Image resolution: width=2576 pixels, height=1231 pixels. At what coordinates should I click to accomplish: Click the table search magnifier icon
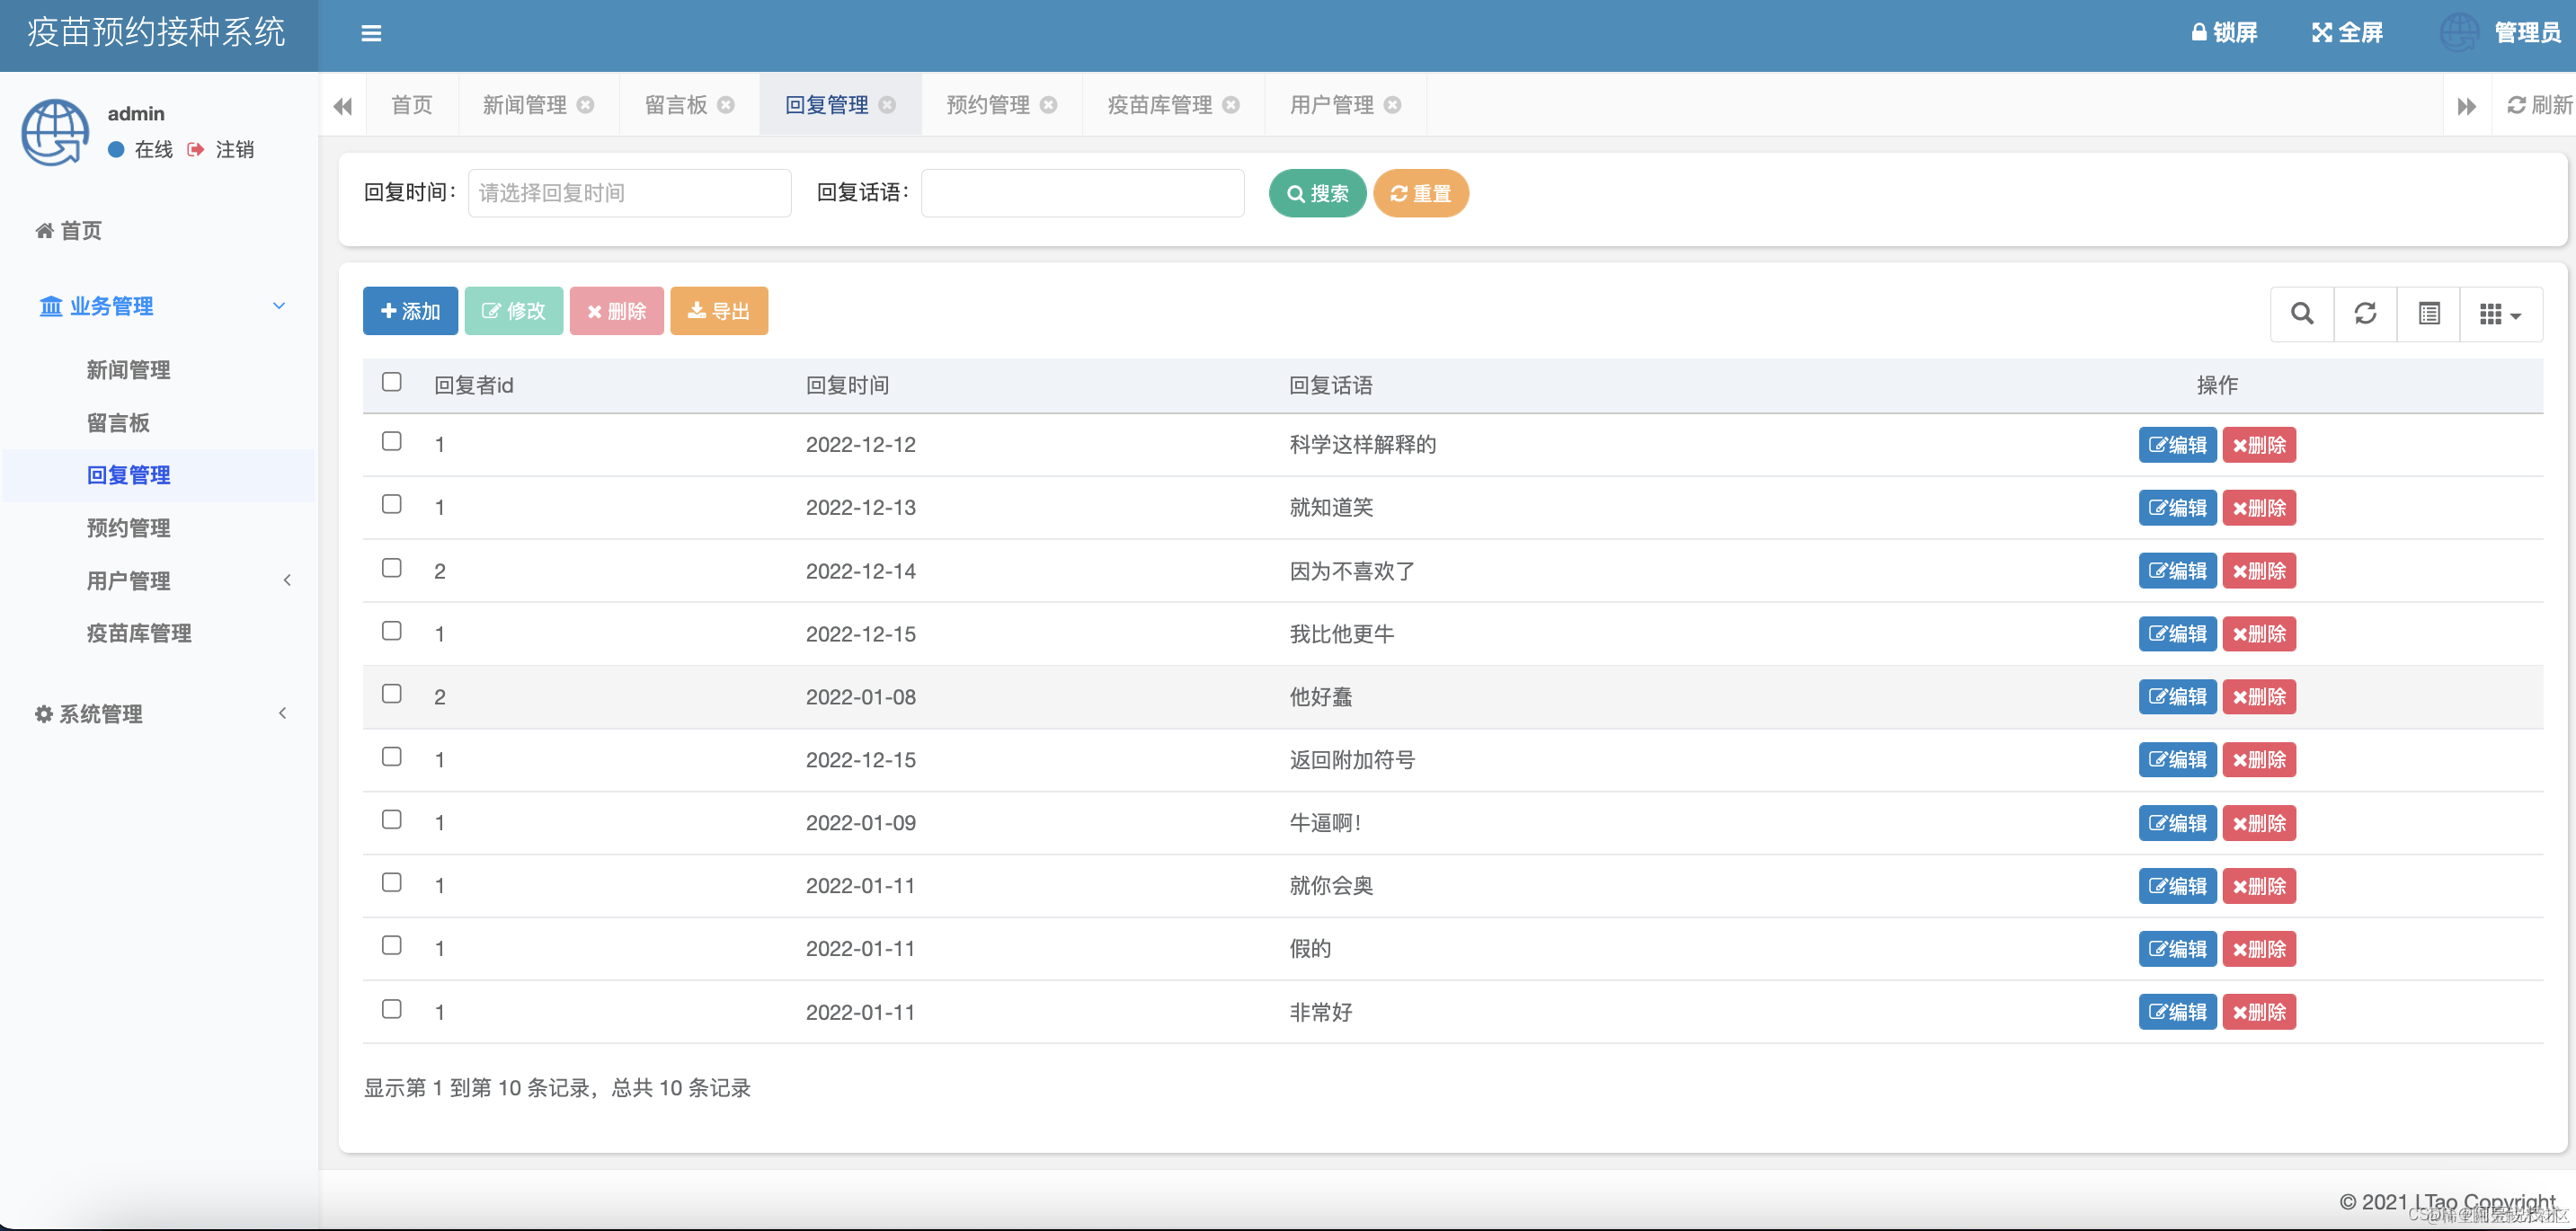tap(2301, 314)
